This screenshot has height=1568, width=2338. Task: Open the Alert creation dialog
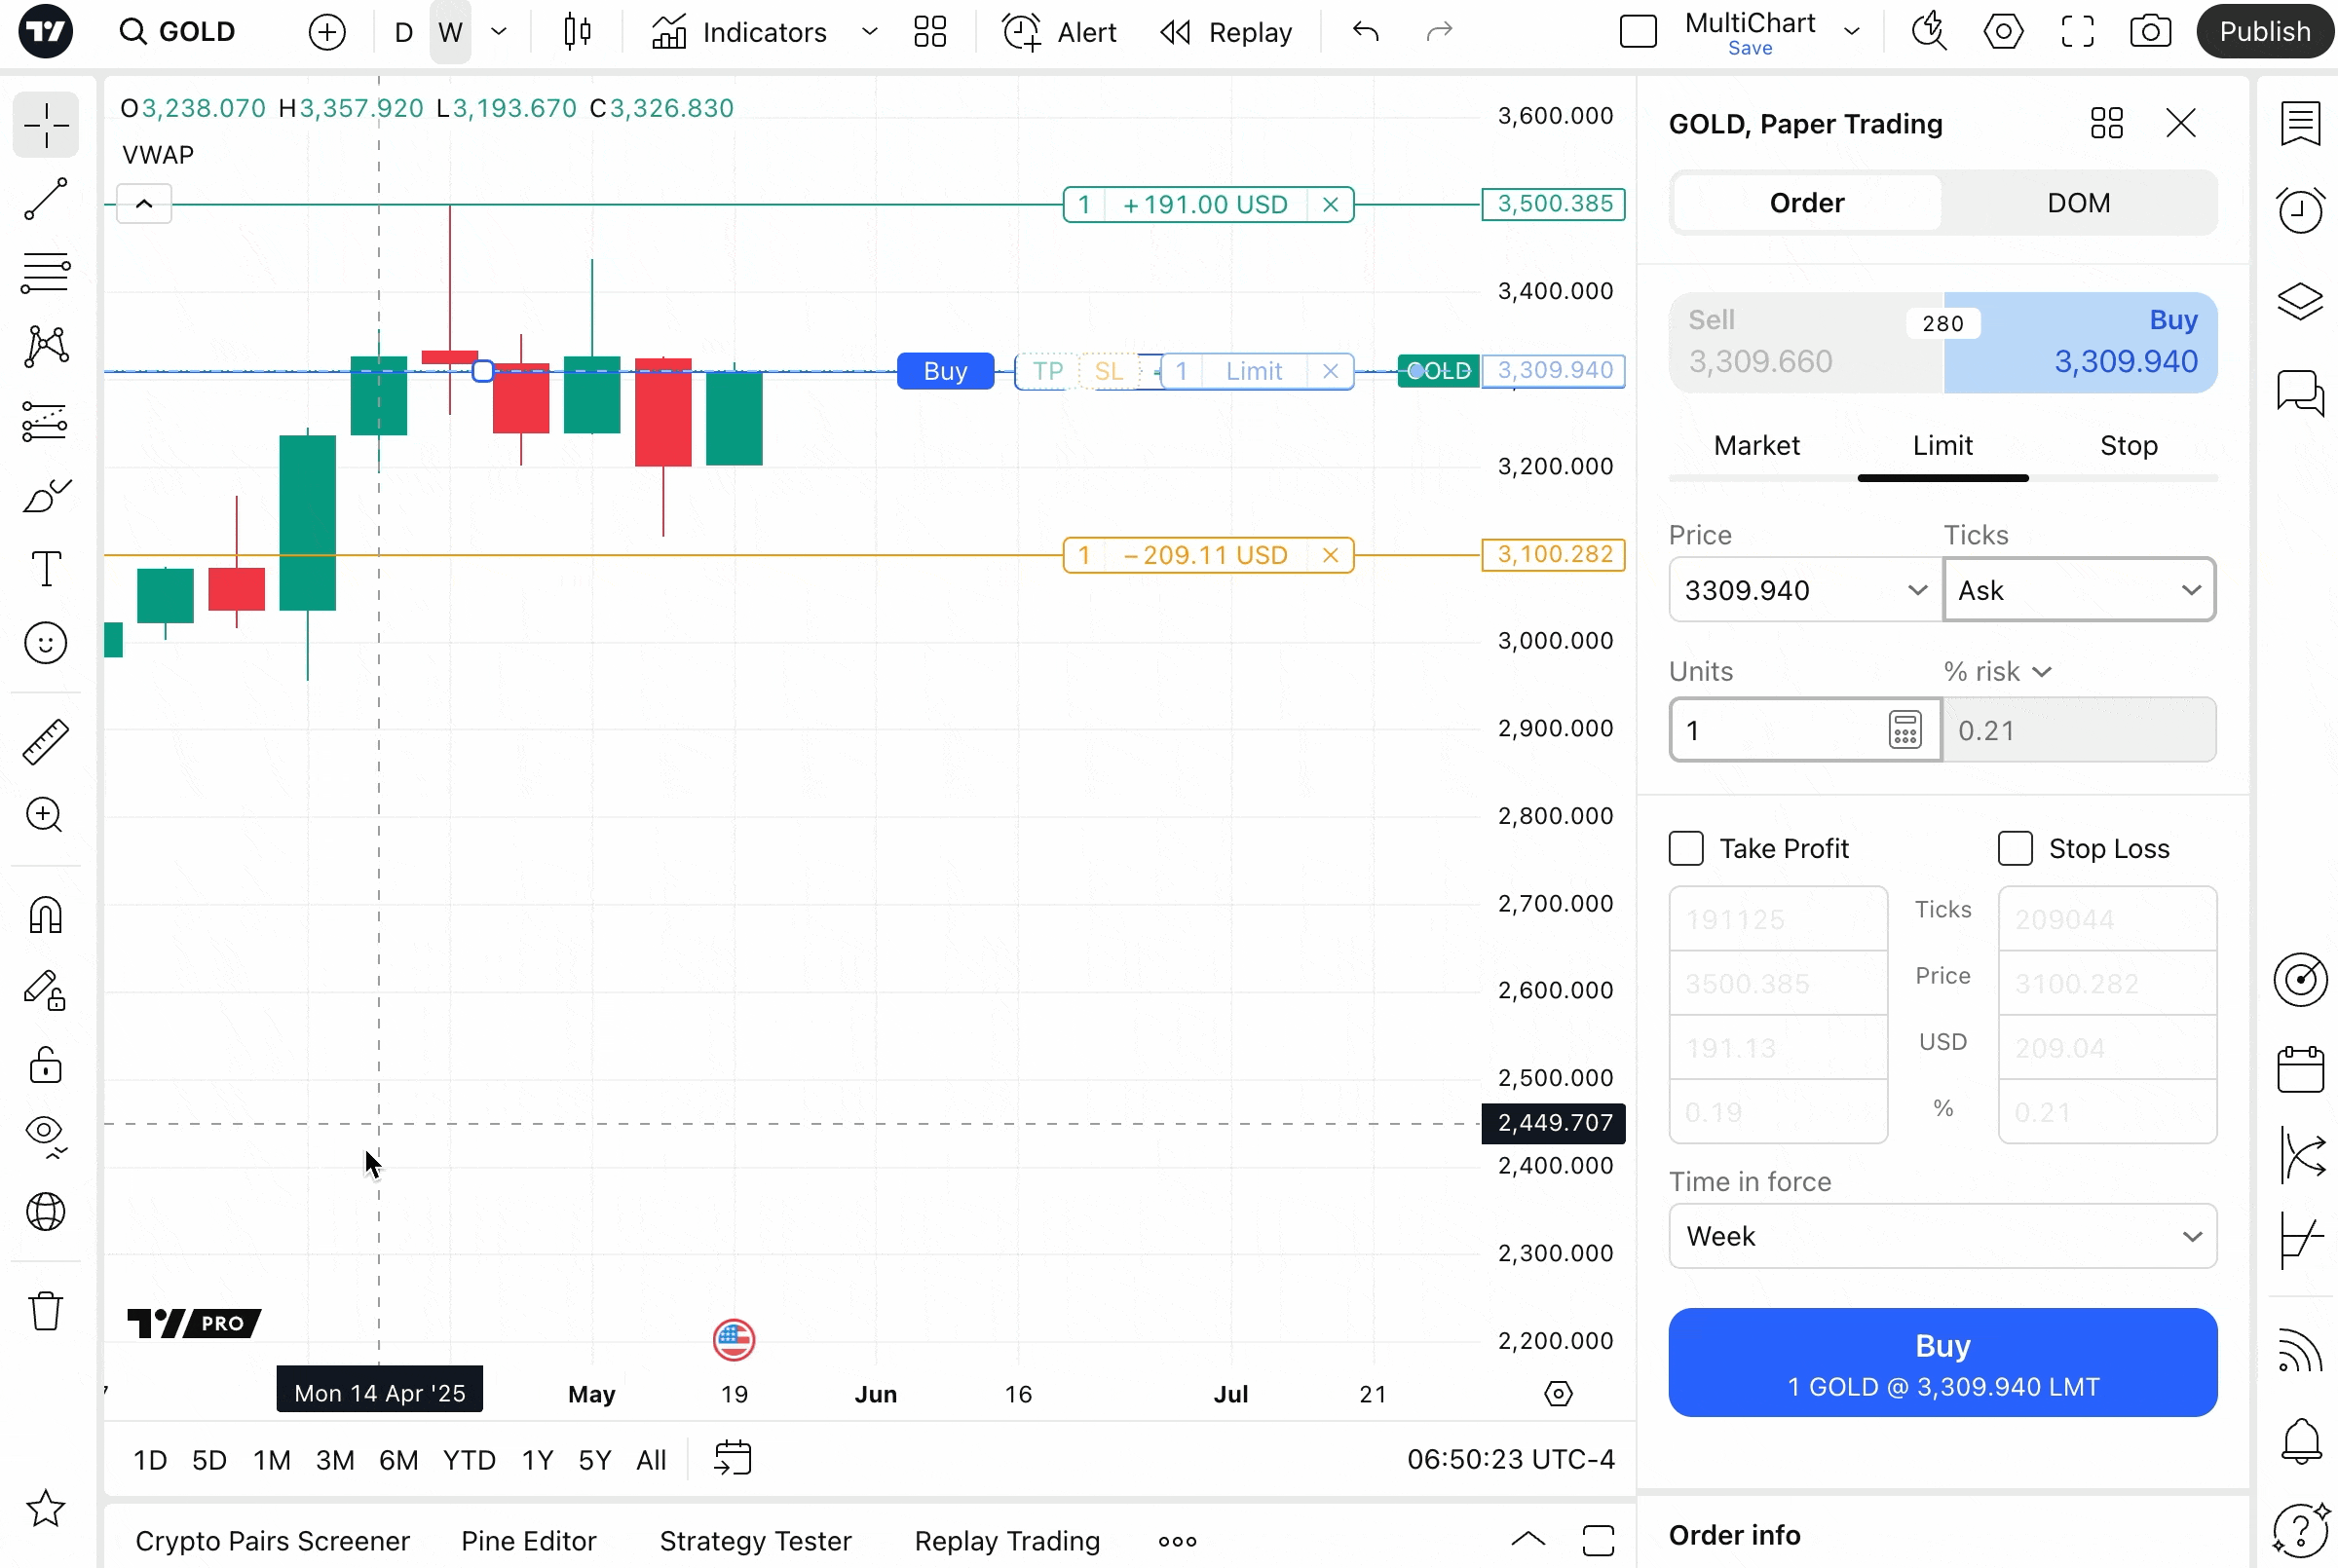click(x=1060, y=32)
